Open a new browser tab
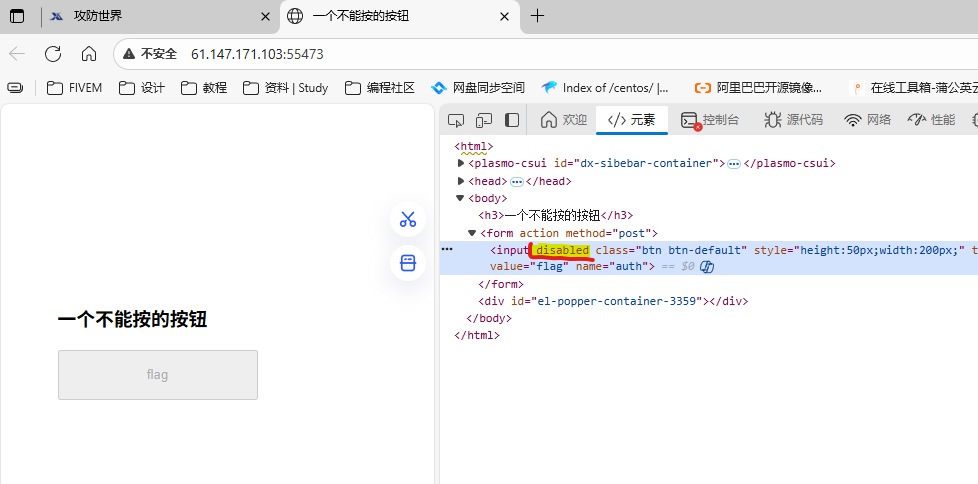This screenshot has width=978, height=484. (x=537, y=16)
